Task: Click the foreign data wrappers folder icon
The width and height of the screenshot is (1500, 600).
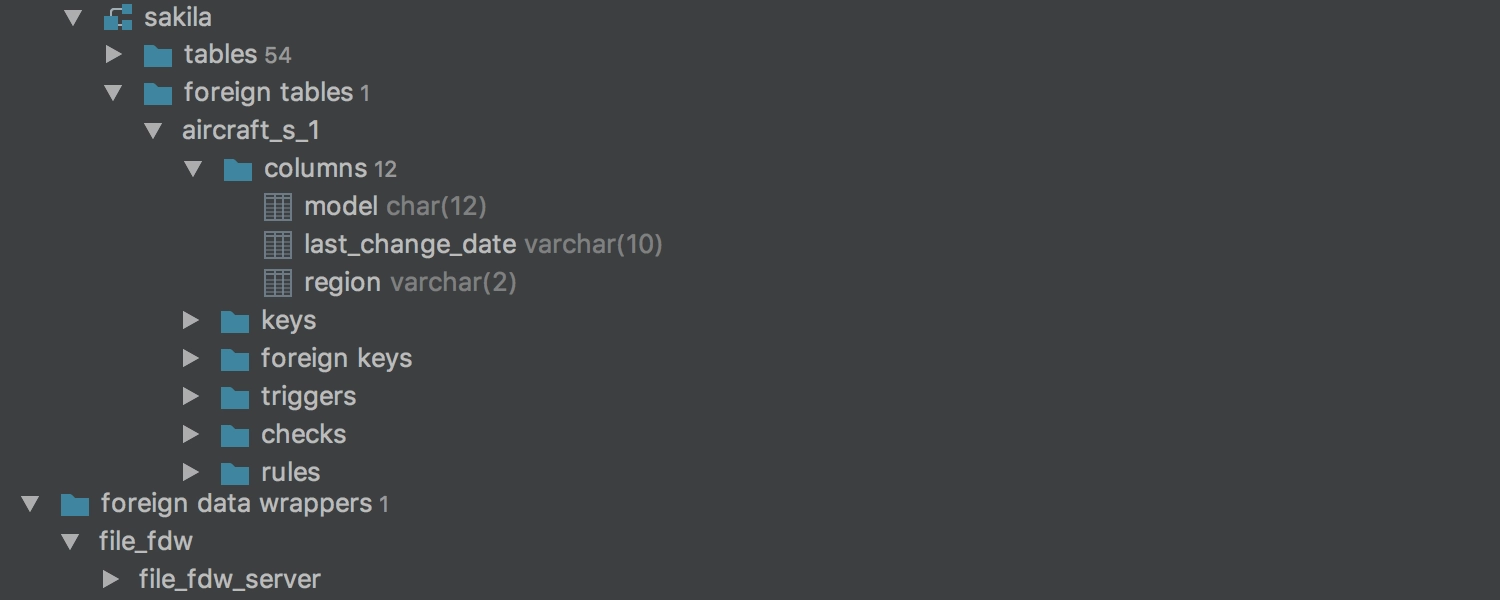Action: coord(75,504)
